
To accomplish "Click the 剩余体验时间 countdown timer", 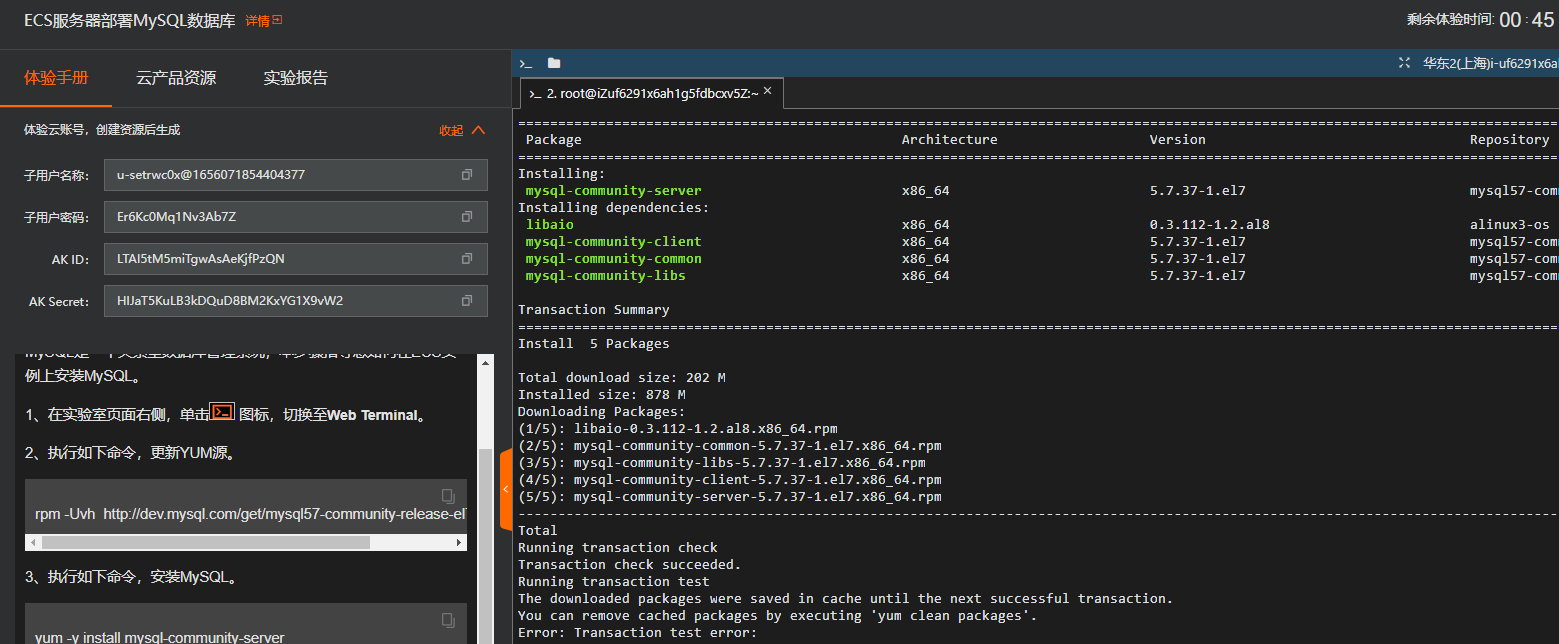I will [1482, 19].
